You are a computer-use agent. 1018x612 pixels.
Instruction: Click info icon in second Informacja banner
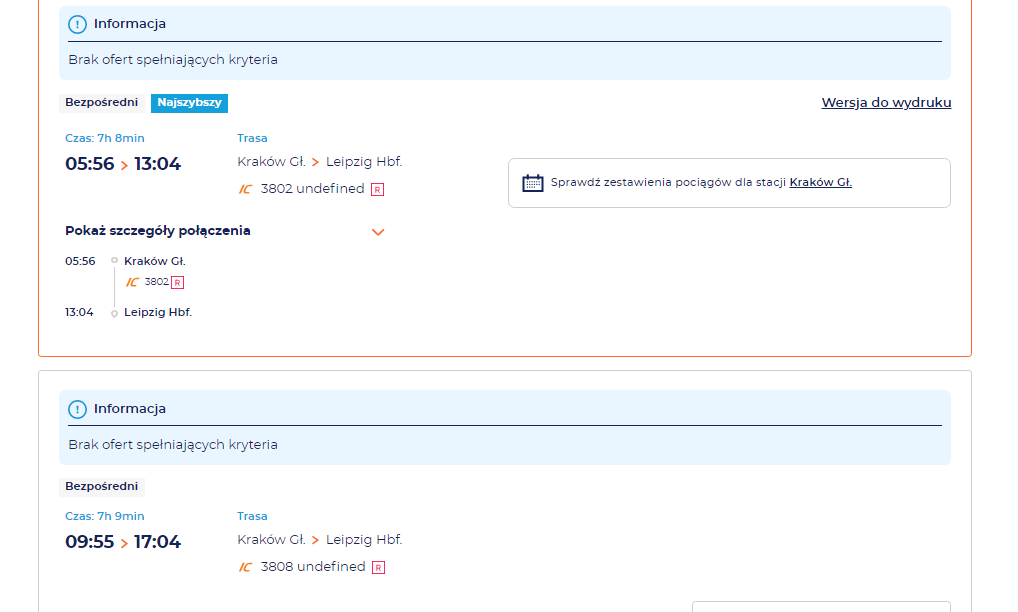(77, 410)
